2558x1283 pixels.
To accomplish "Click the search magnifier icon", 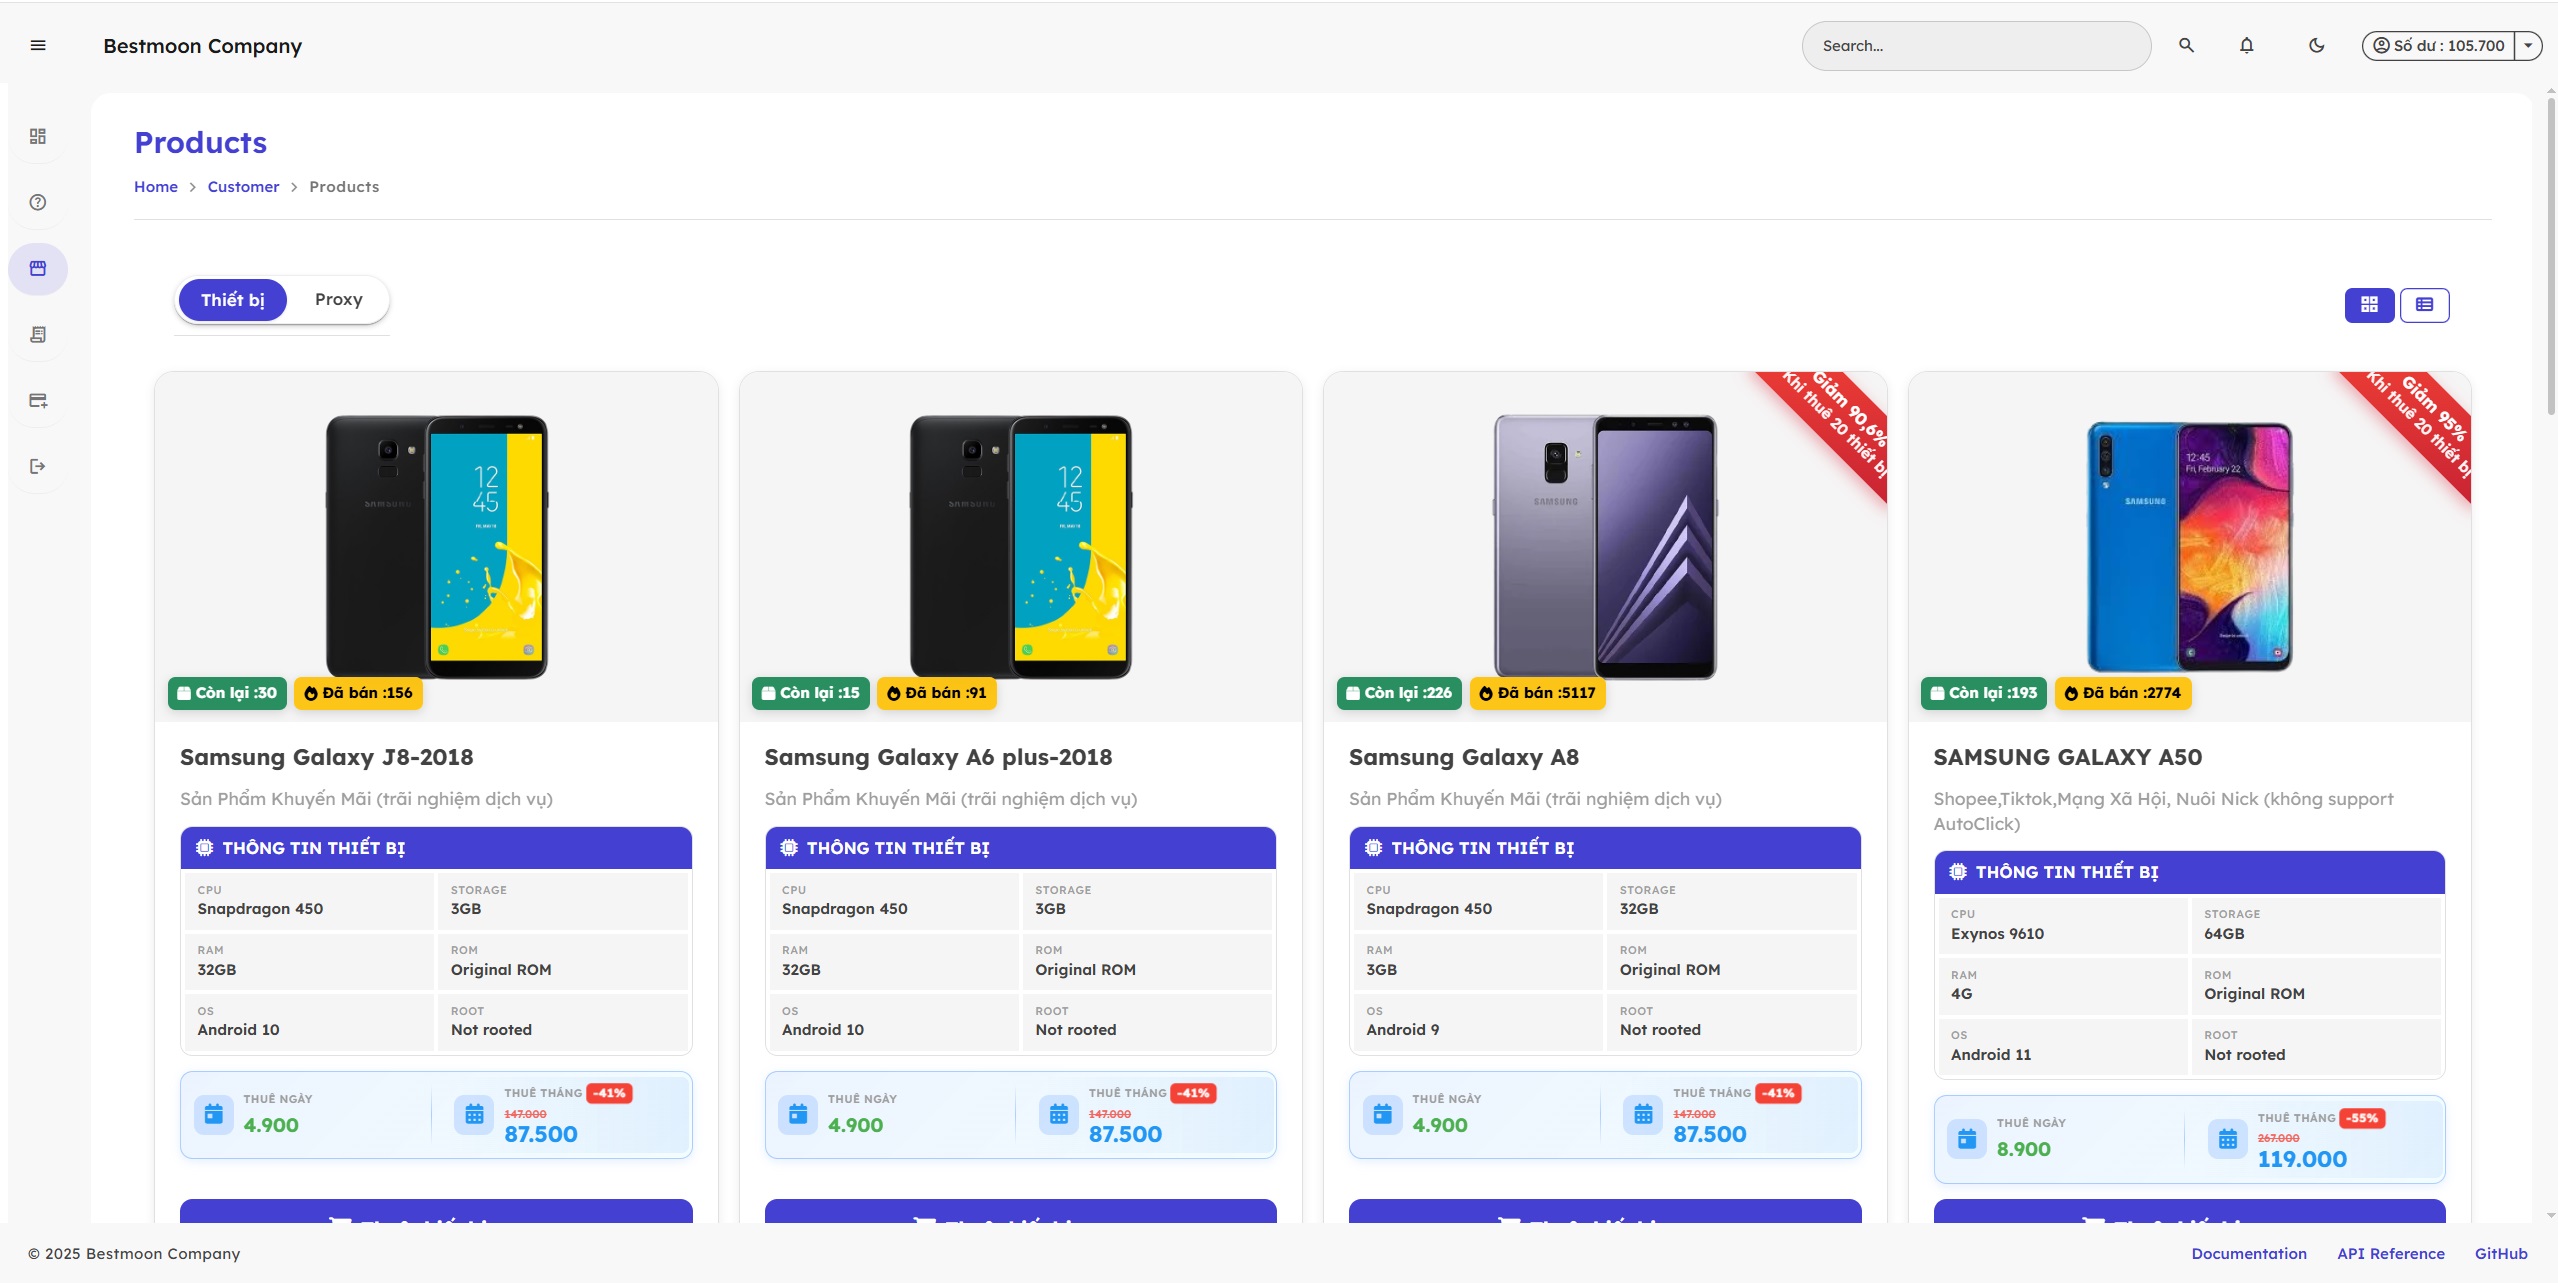I will point(2186,45).
